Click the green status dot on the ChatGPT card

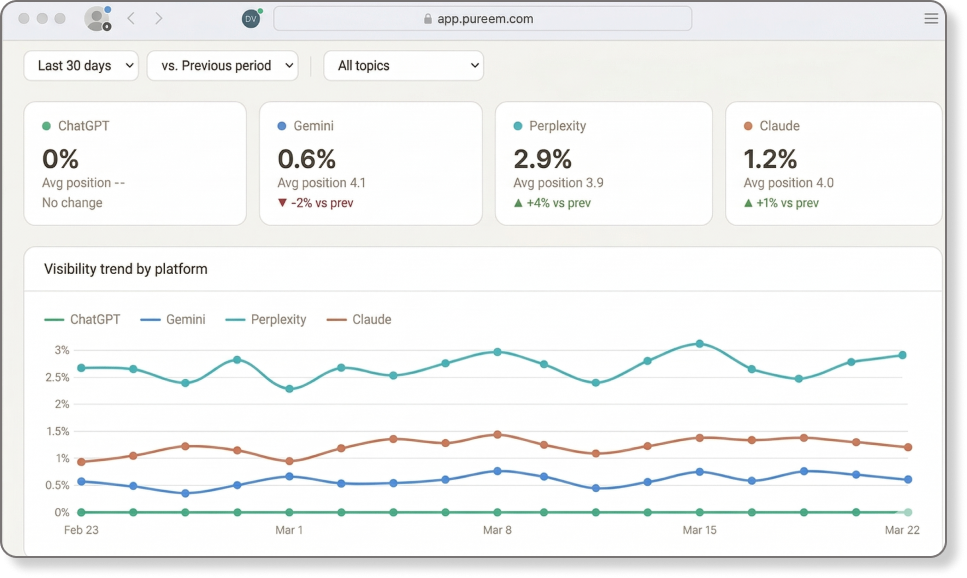(44, 126)
